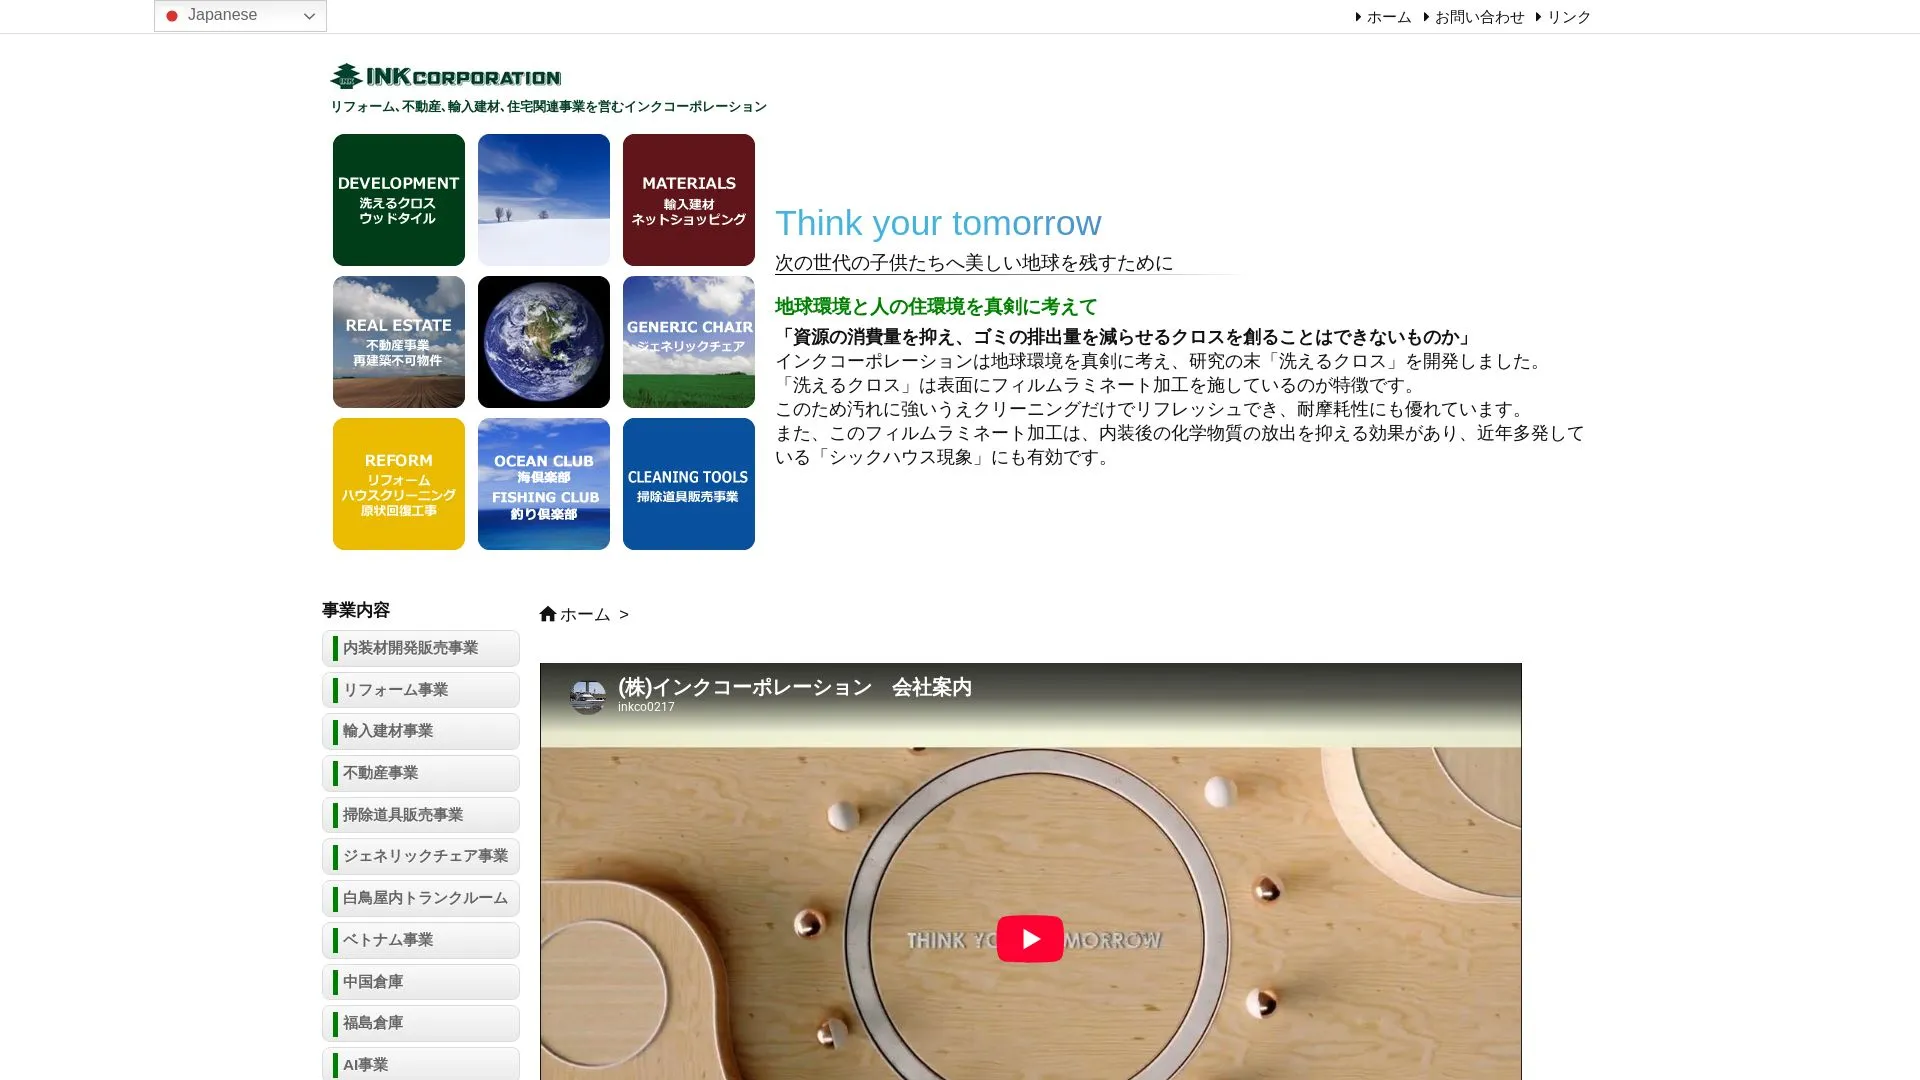Select ジェネリックチェア事業 in the sidebar menu
The image size is (1920, 1080).
pos(421,856)
